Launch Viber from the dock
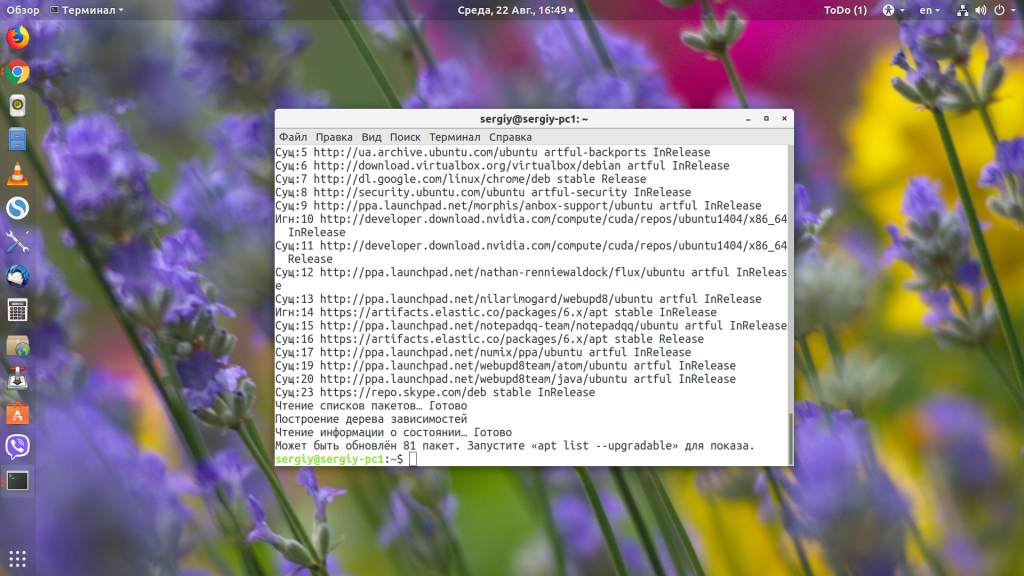The image size is (1024, 576). click(x=18, y=447)
